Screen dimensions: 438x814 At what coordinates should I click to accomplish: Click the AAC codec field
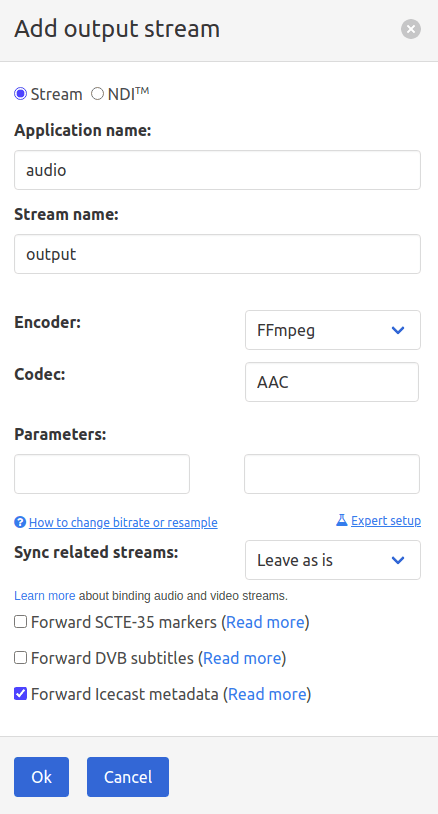332,382
